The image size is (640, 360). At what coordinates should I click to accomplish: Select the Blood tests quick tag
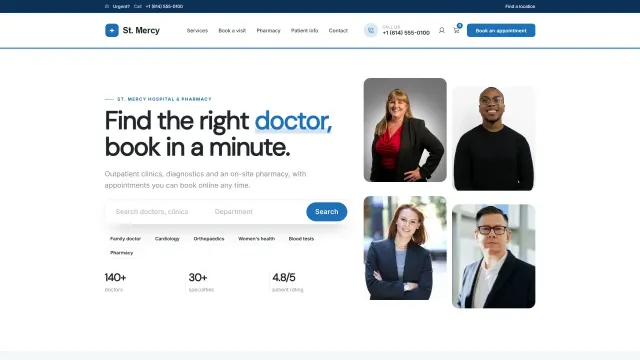[x=301, y=239]
